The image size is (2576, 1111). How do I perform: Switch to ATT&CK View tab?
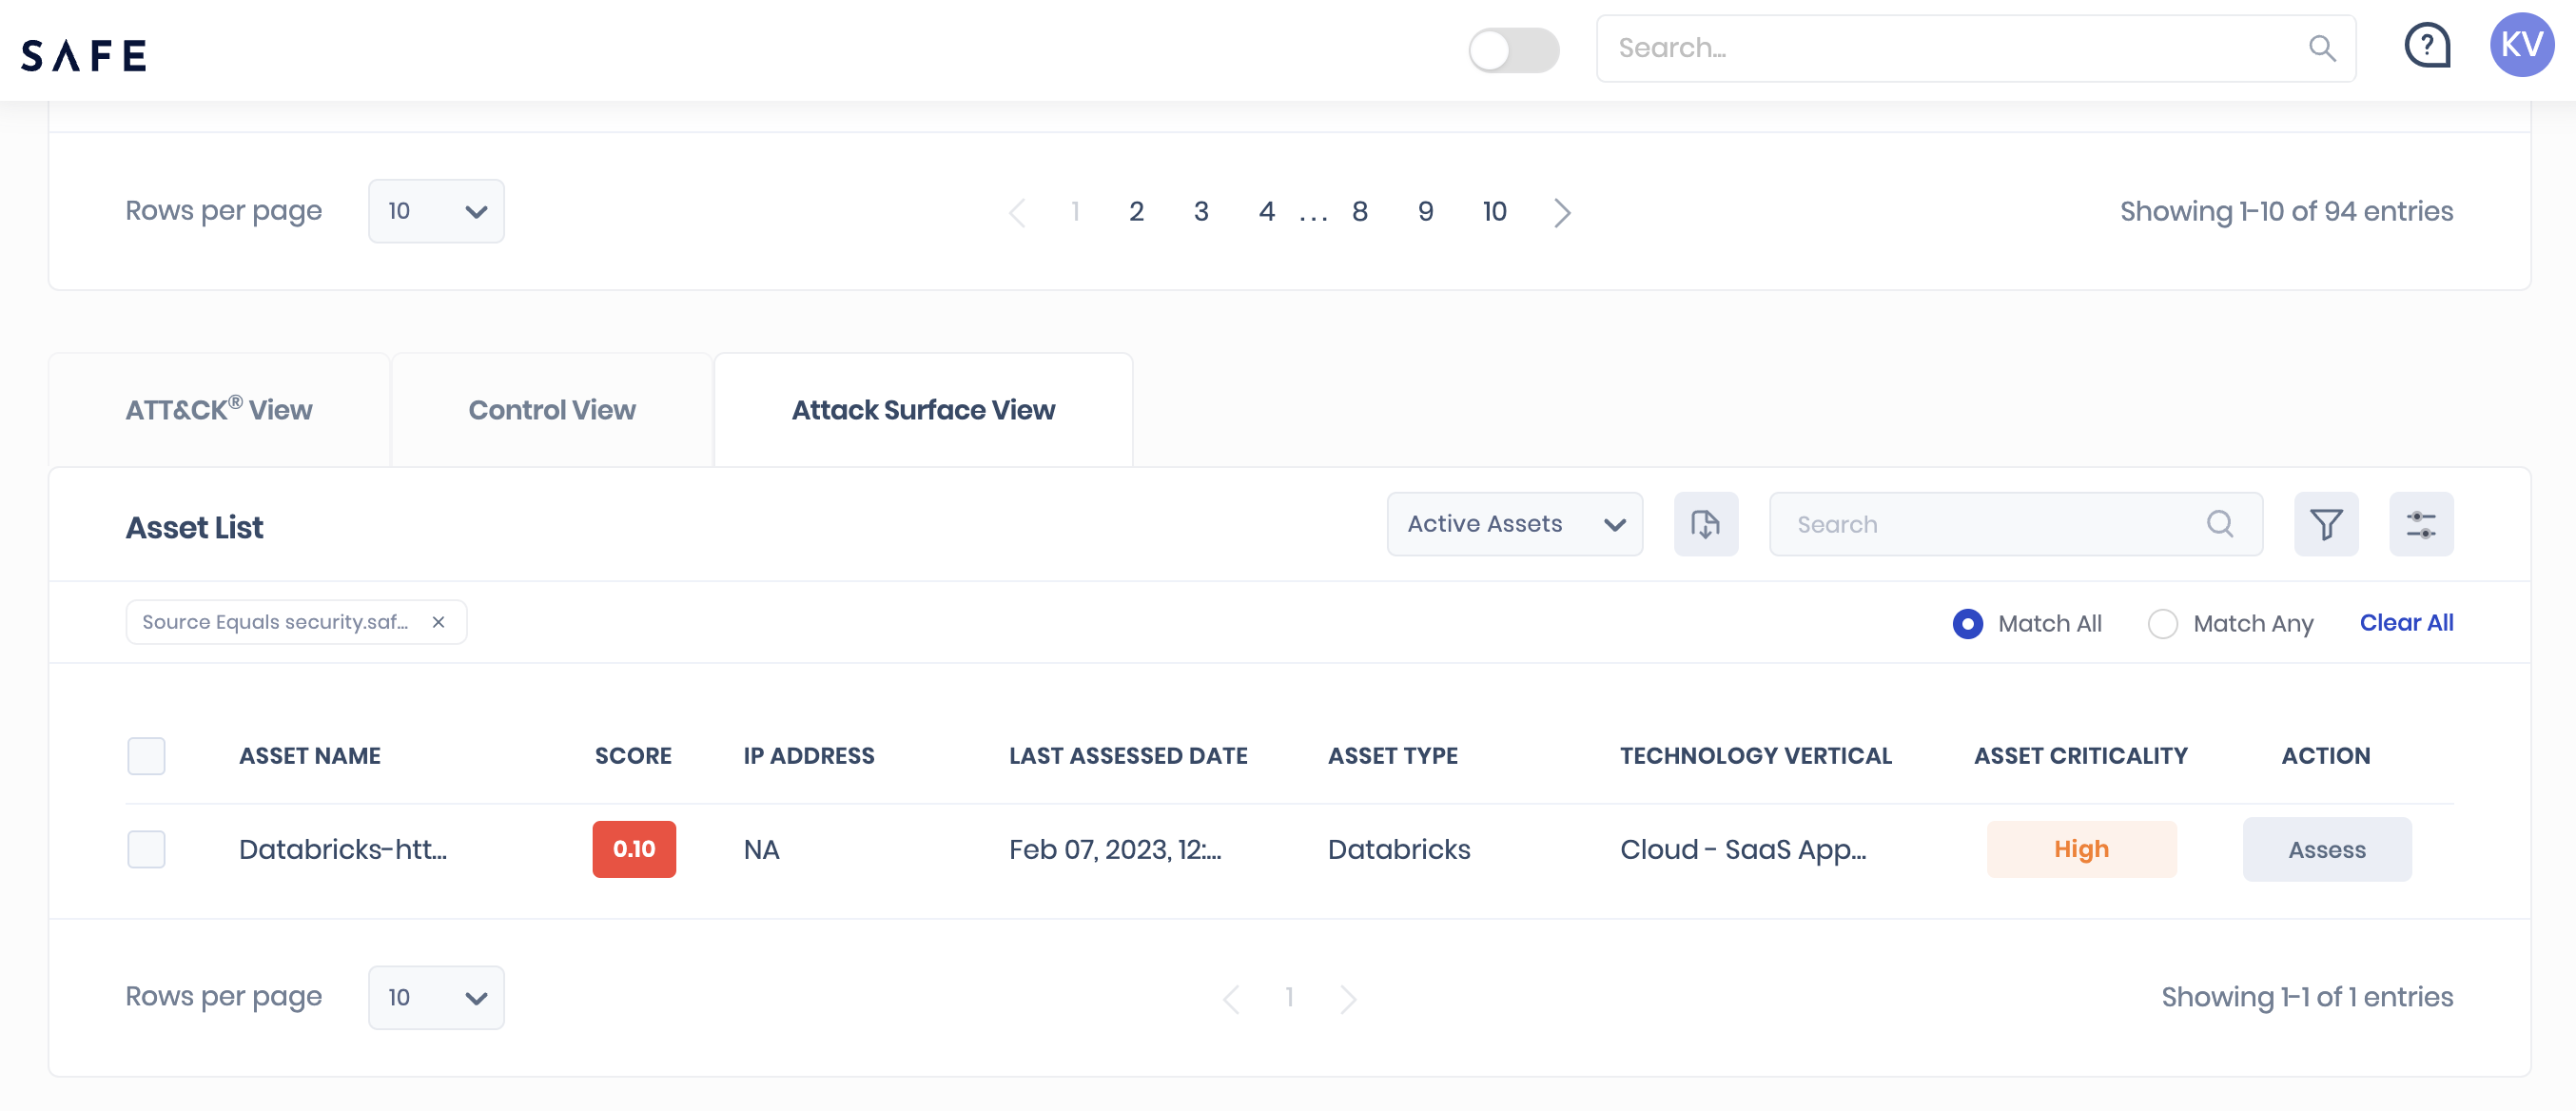[x=220, y=407]
